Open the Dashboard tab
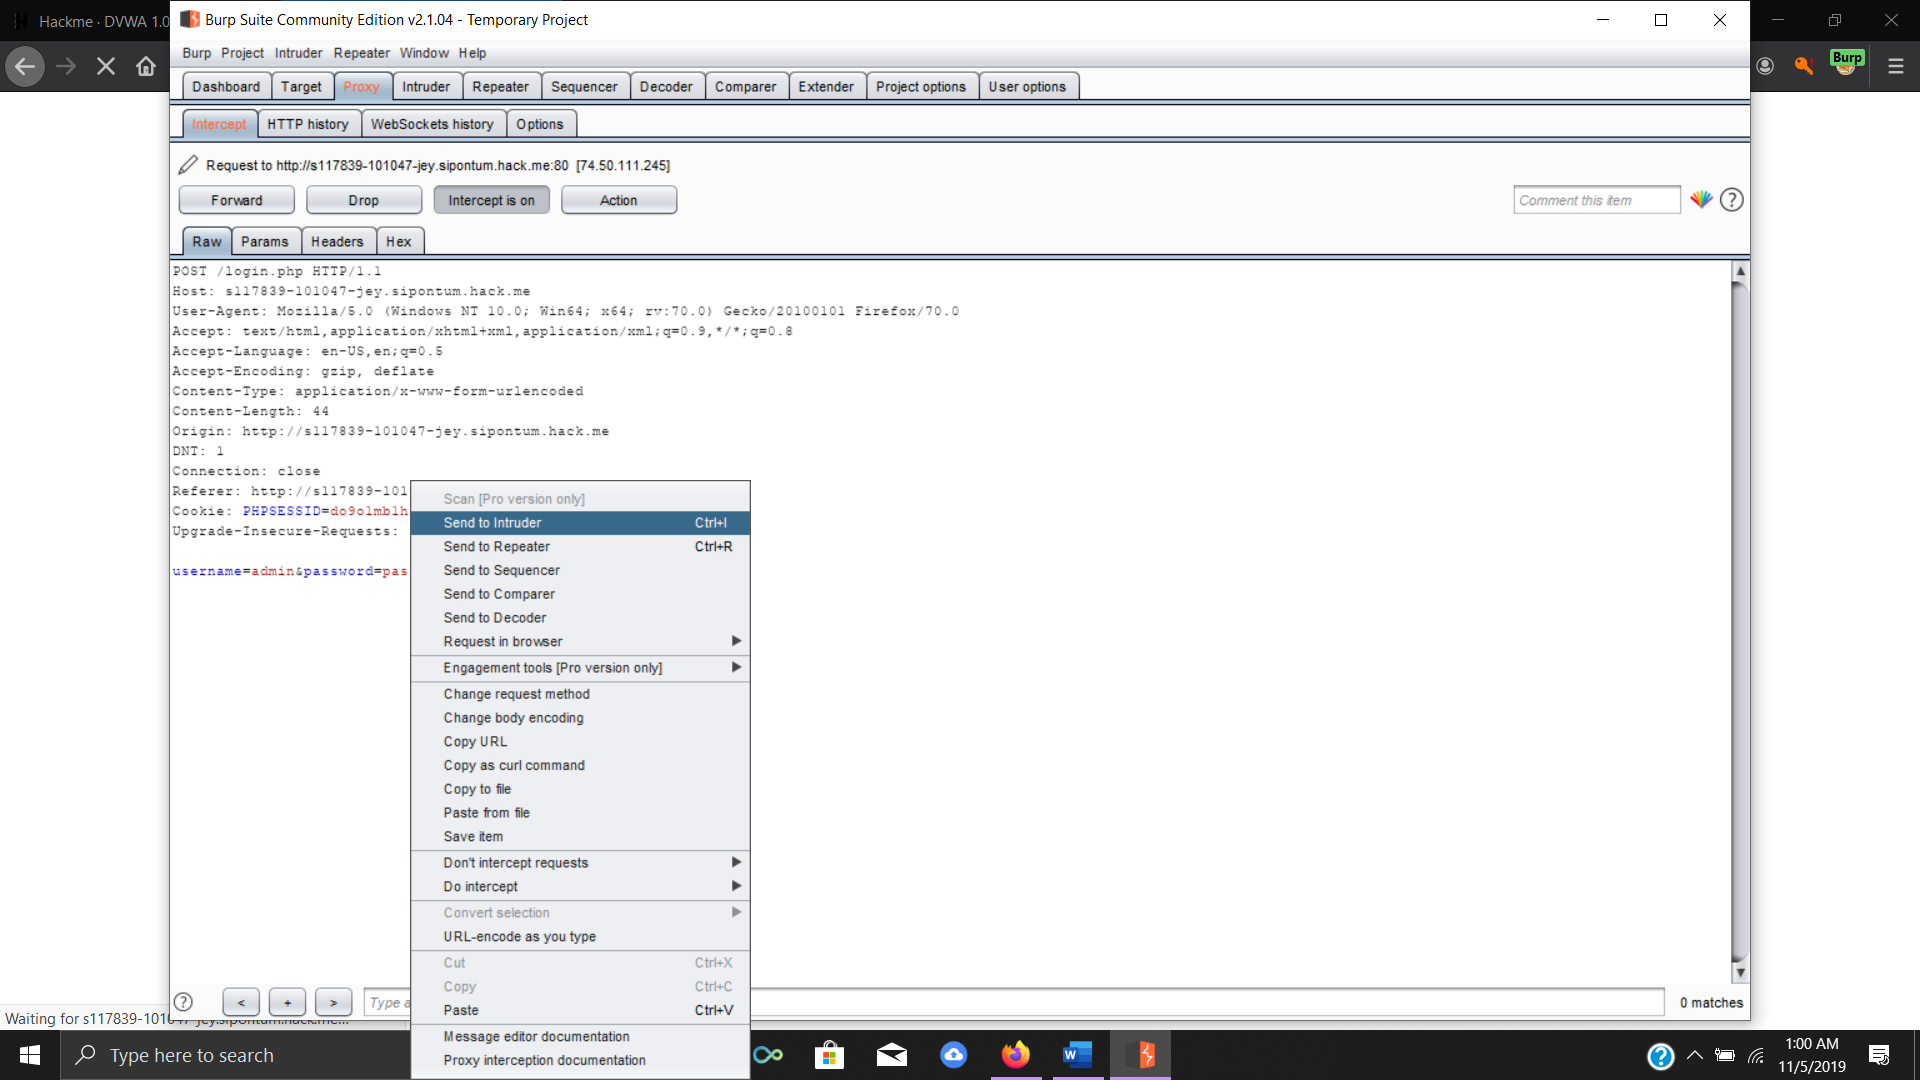This screenshot has width=1920, height=1080. (226, 87)
